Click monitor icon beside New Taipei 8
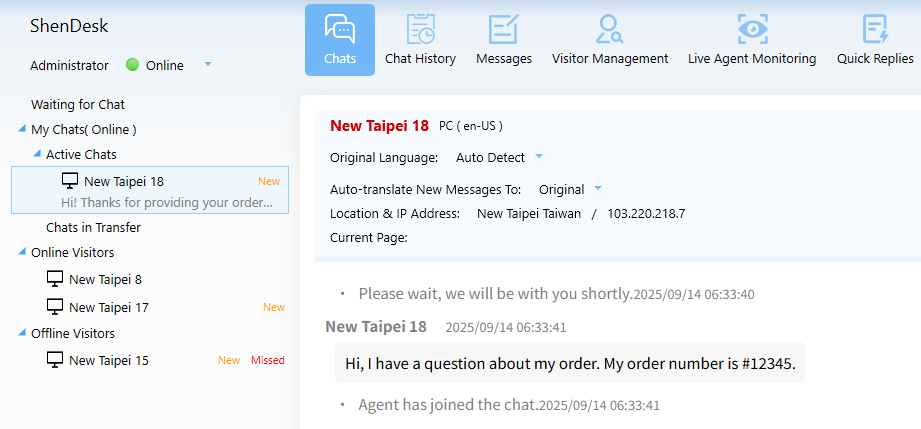921x429 pixels. coord(55,280)
